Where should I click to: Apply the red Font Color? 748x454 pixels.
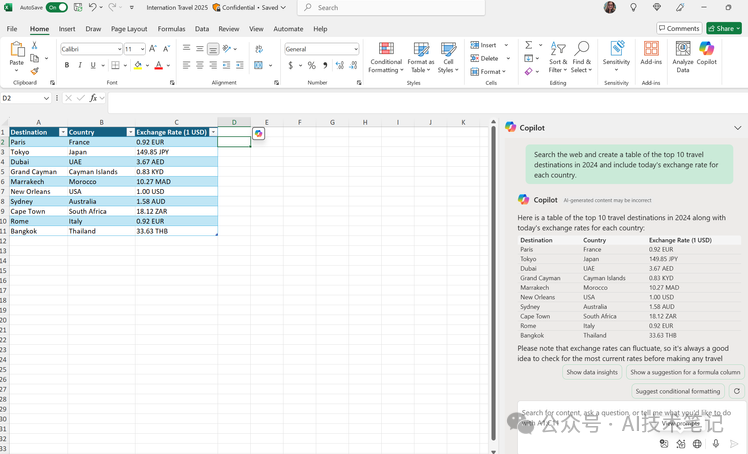coord(158,65)
